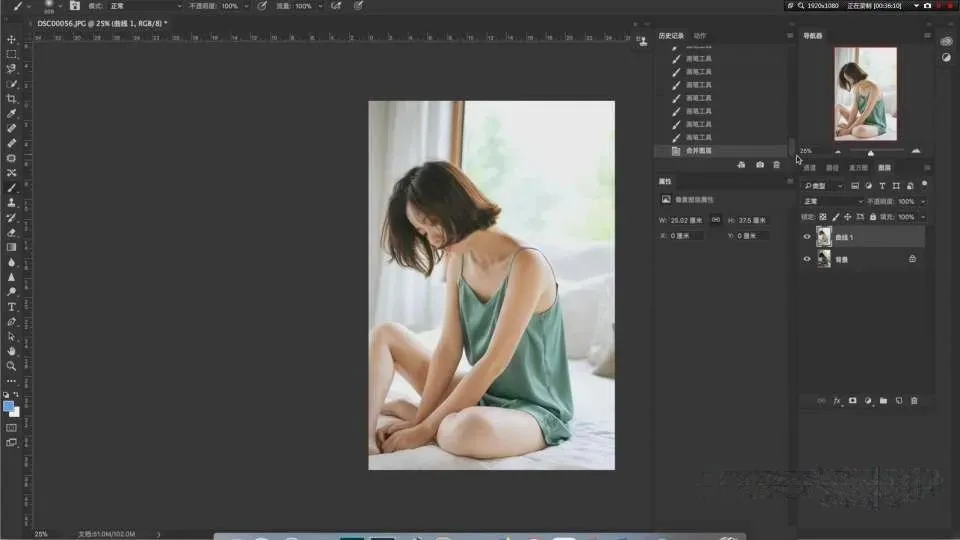
Task: Select the Zoom tool in toolbar
Action: [12, 366]
